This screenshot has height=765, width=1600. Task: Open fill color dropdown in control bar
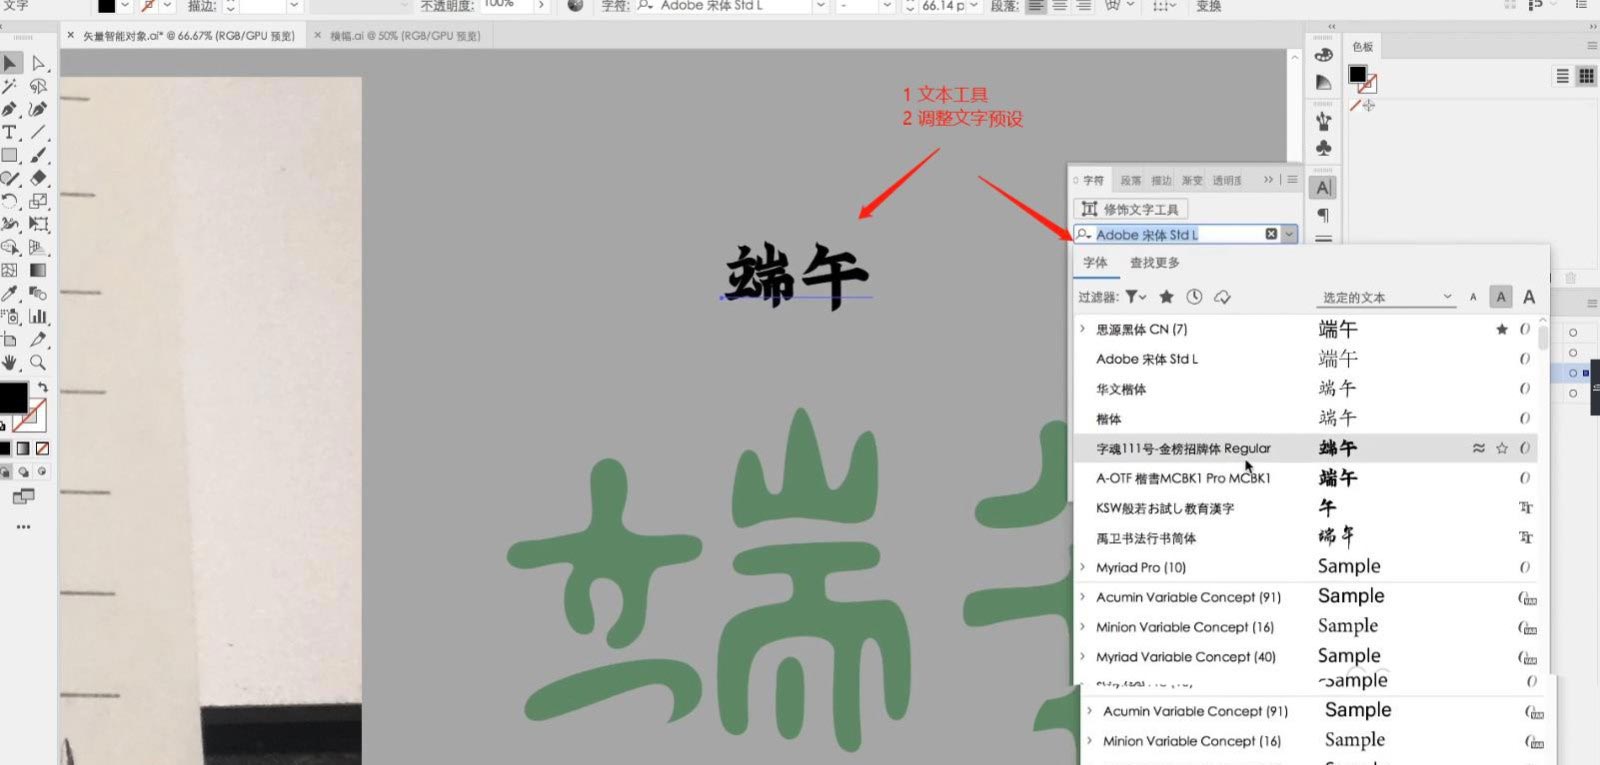125,6
